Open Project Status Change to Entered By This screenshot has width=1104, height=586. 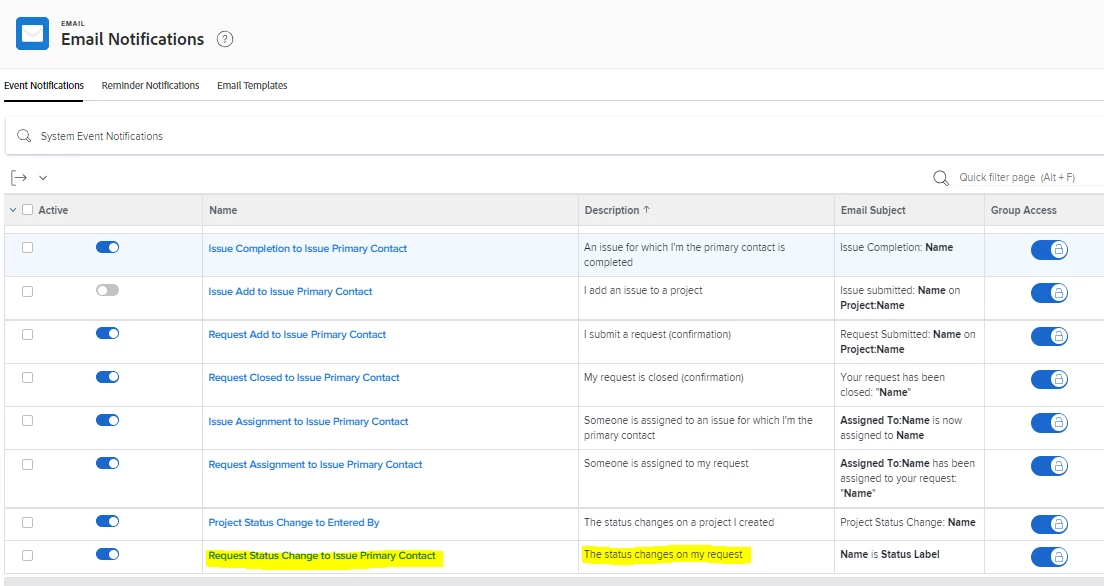(x=294, y=523)
